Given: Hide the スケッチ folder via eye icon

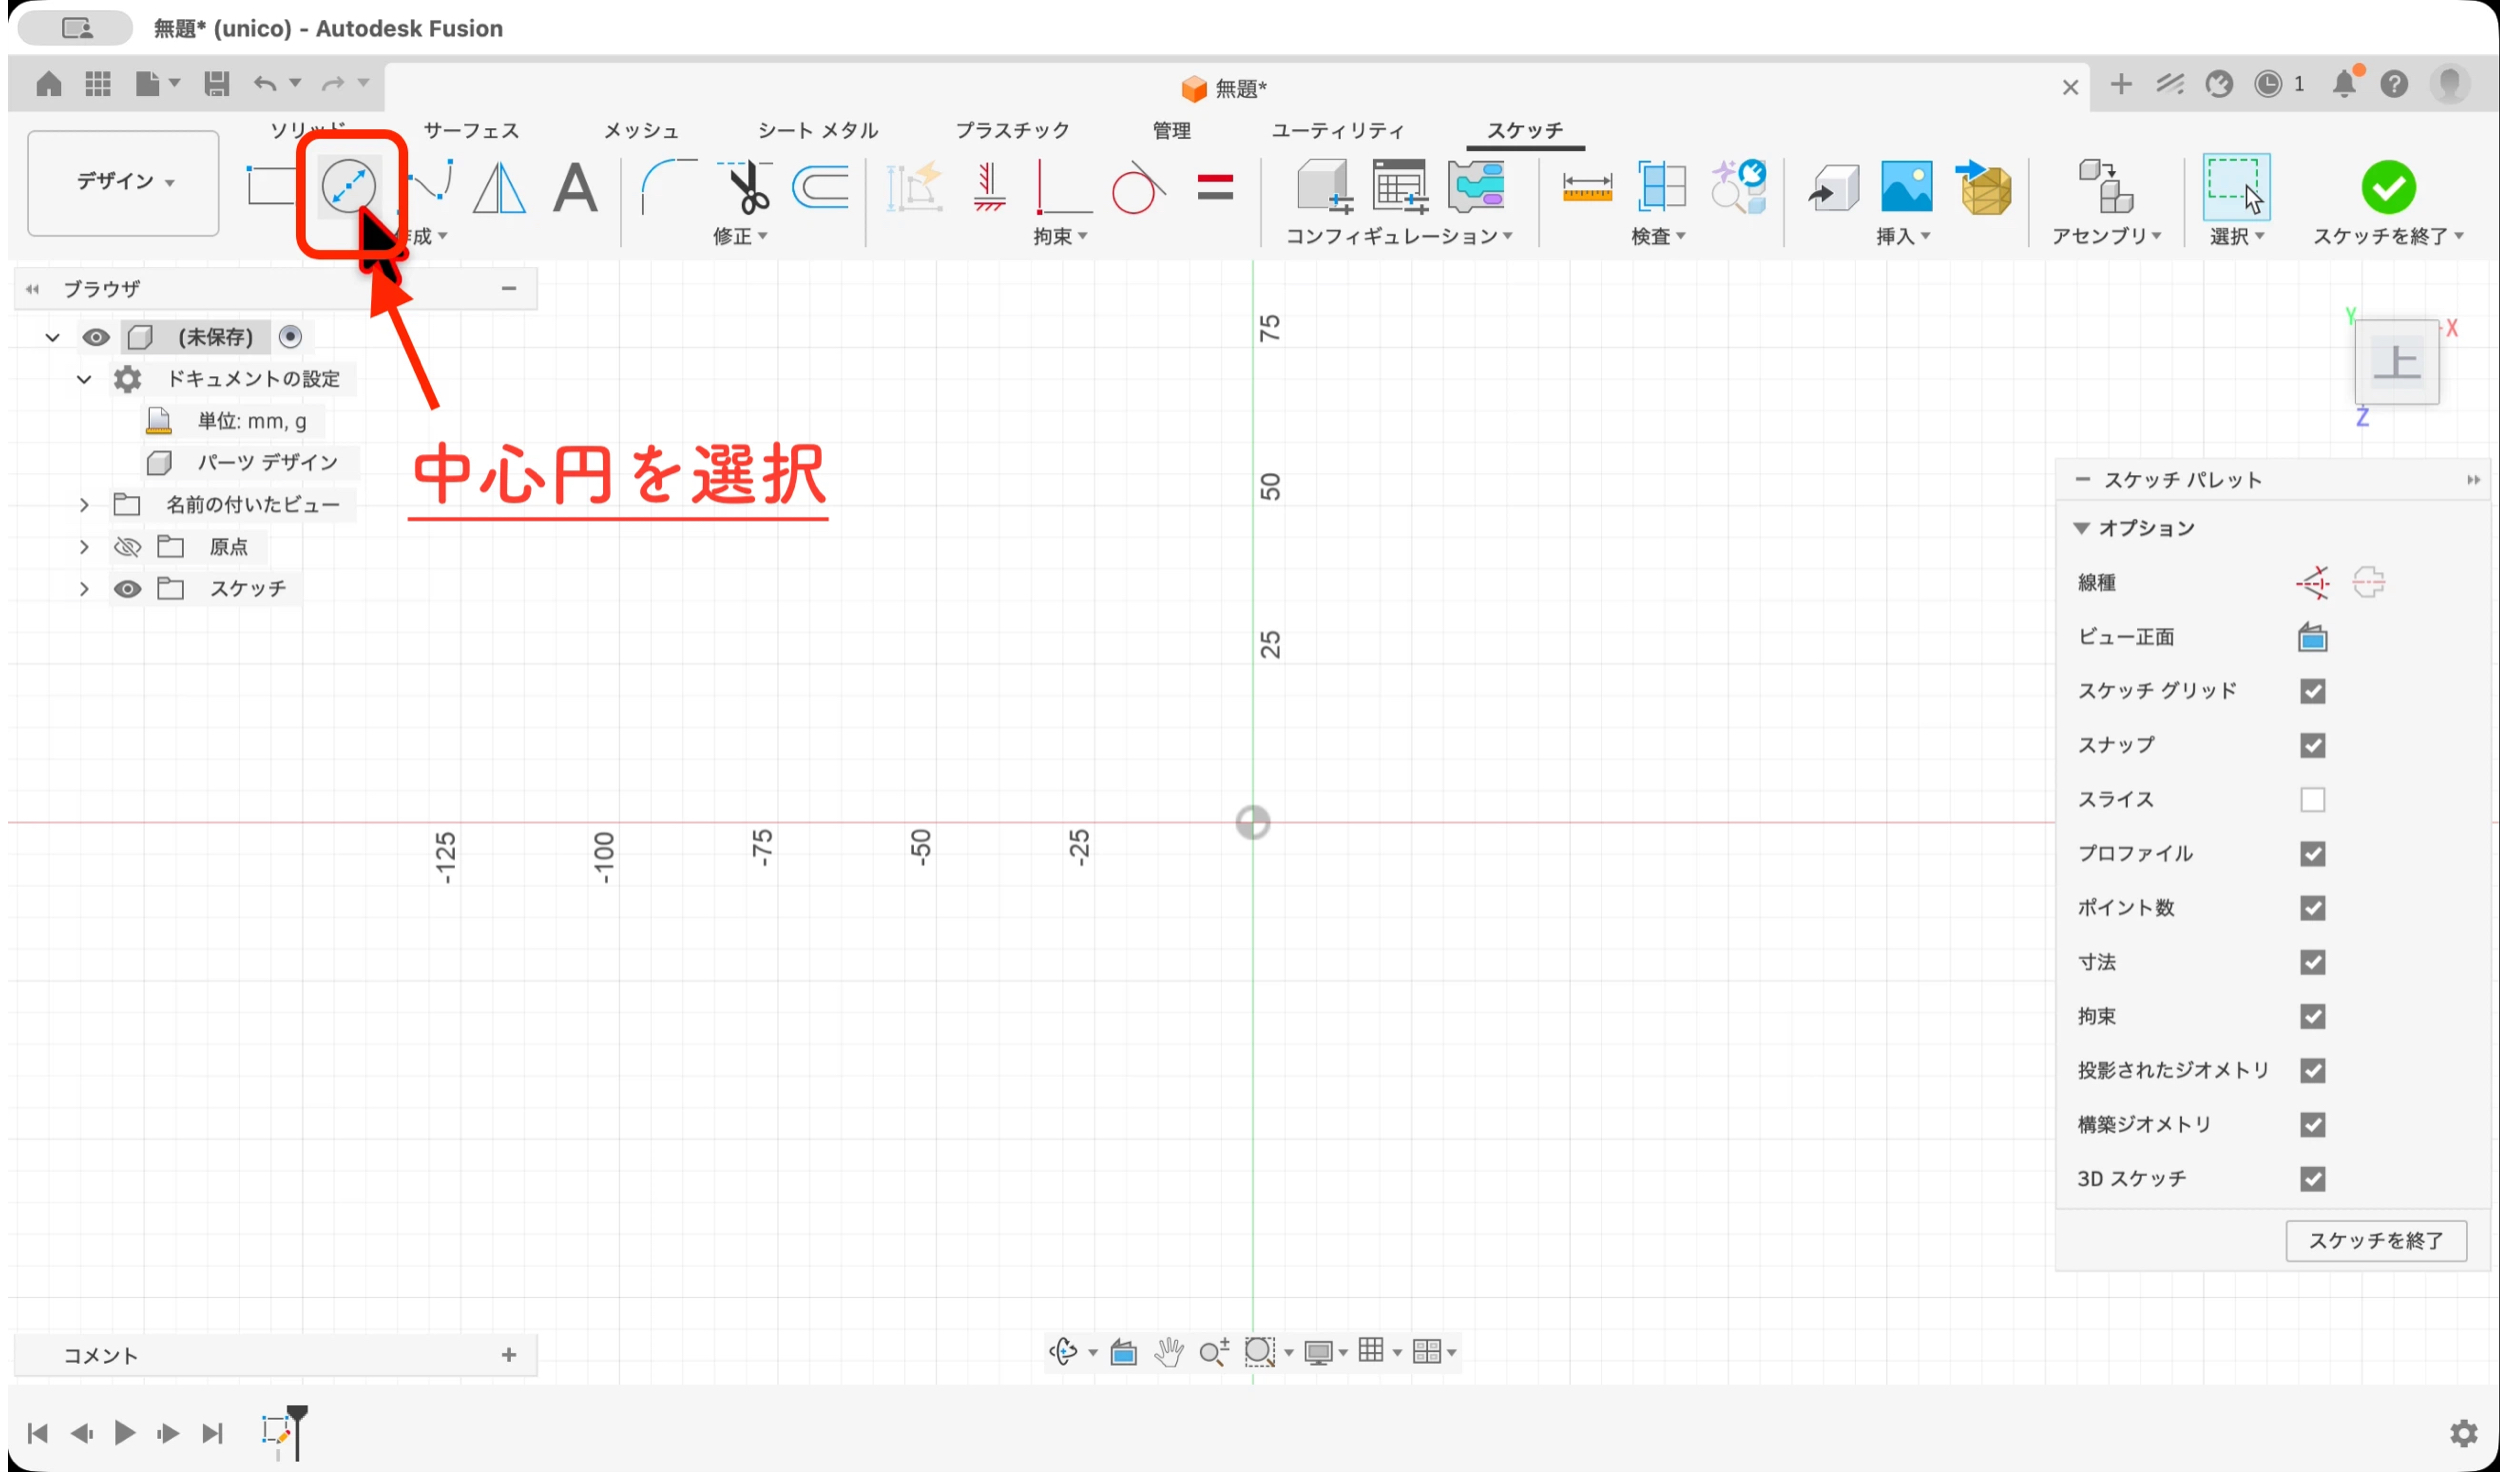Looking at the screenshot, I should [127, 589].
